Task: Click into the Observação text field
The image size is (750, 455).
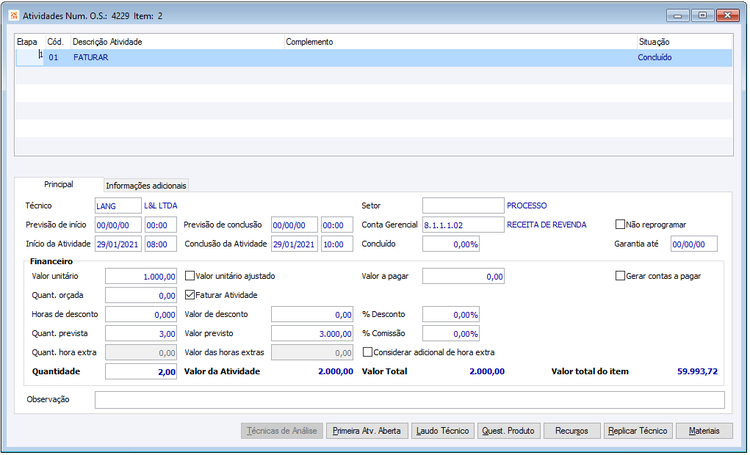Action: point(409,400)
